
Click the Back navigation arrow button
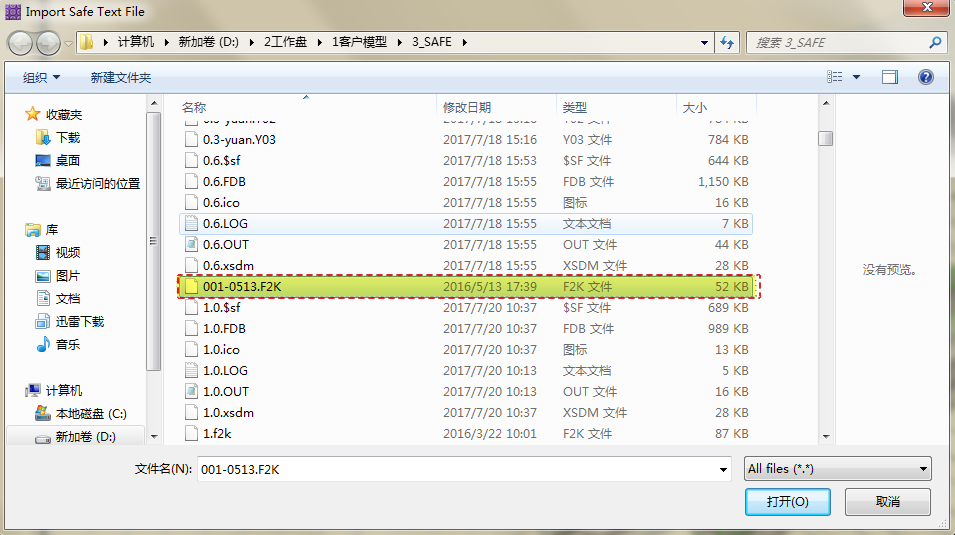tap(22, 43)
